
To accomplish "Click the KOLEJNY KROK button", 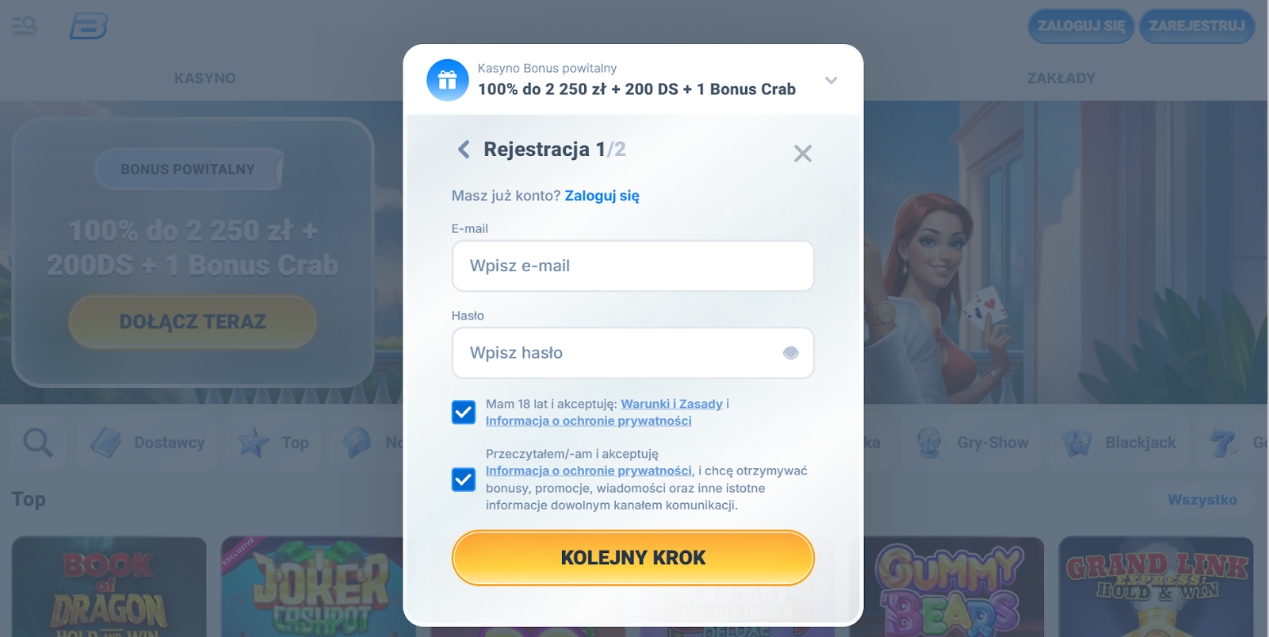I will 633,557.
